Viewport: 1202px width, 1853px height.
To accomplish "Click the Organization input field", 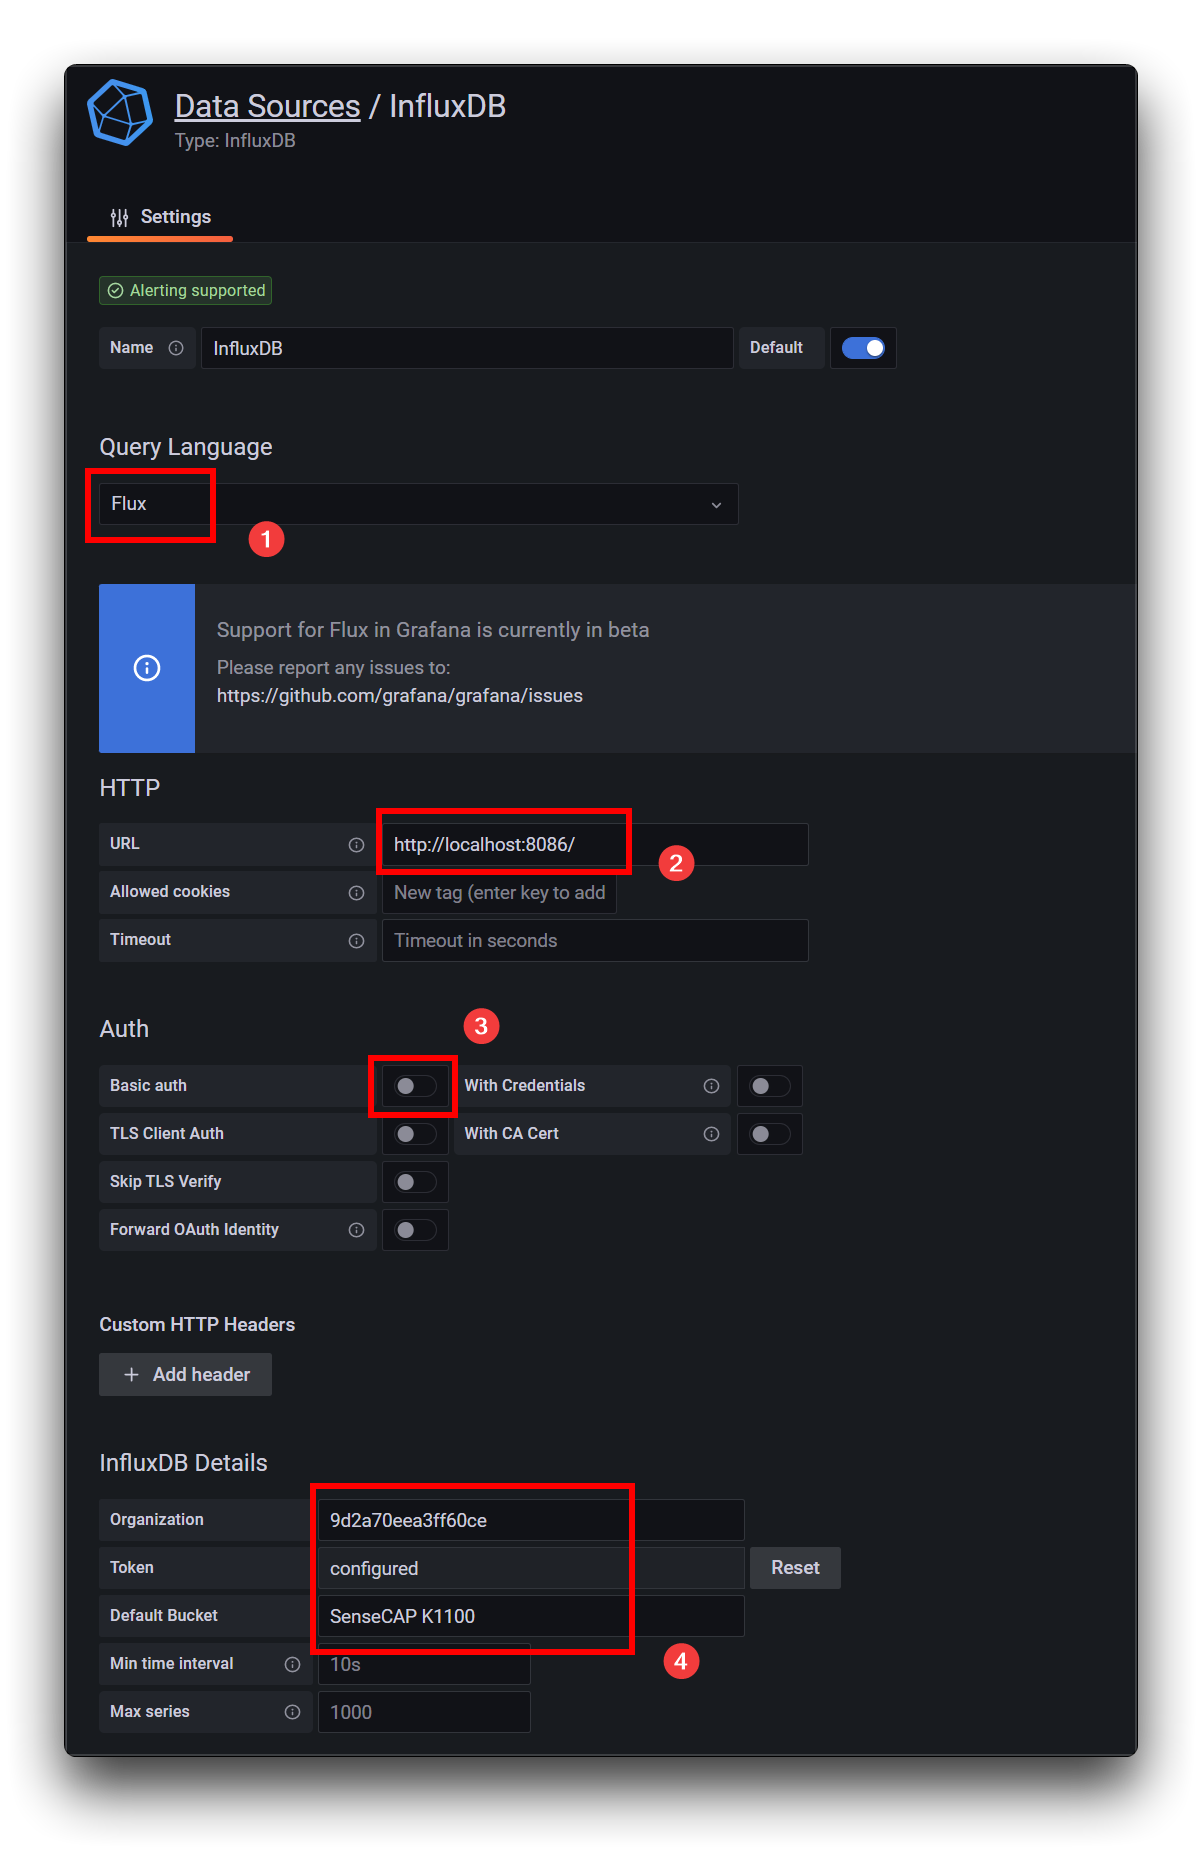I will (531, 1520).
